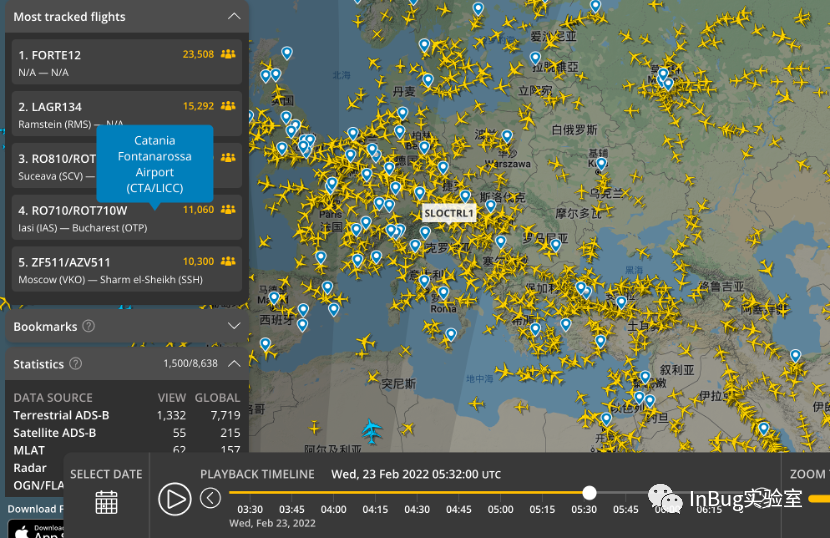Image resolution: width=830 pixels, height=538 pixels.
Task: Click the airport pin near Roma
Action: (x=444, y=292)
